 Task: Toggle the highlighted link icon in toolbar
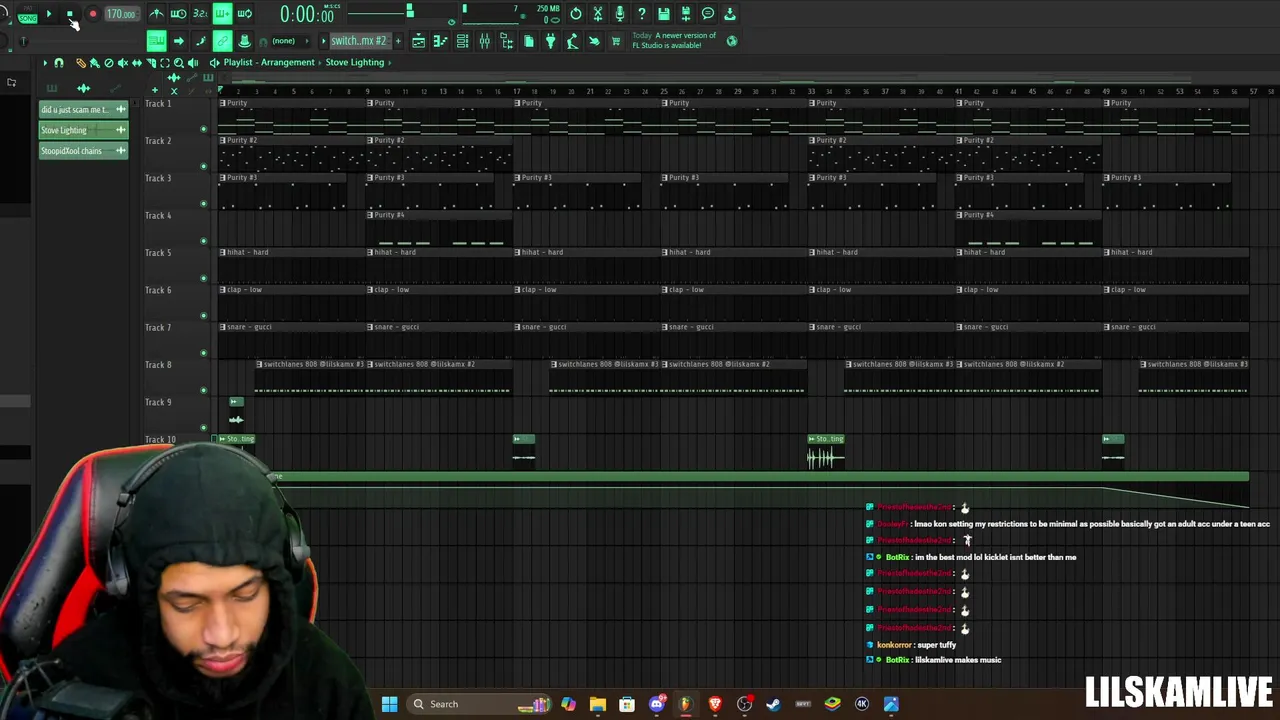[222, 41]
